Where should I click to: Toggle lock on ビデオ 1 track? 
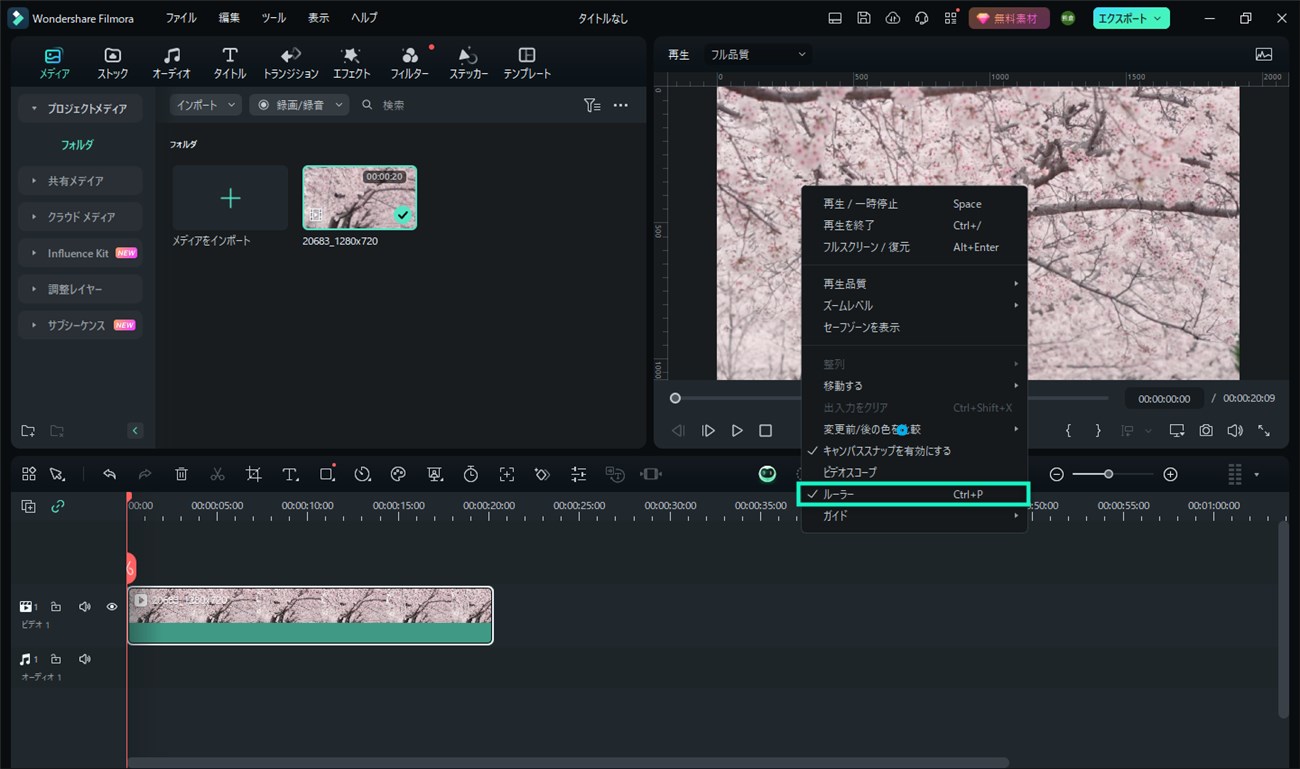(56, 607)
